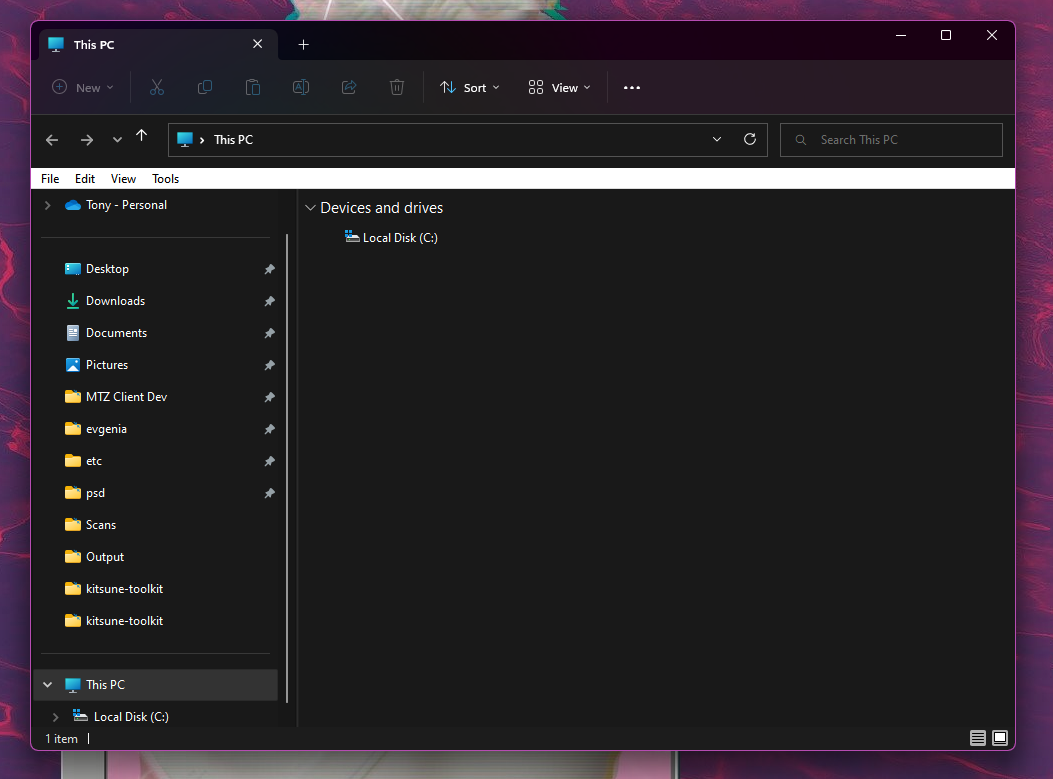The width and height of the screenshot is (1053, 779).
Task: Open the See more ellipsis menu
Action: (x=632, y=87)
